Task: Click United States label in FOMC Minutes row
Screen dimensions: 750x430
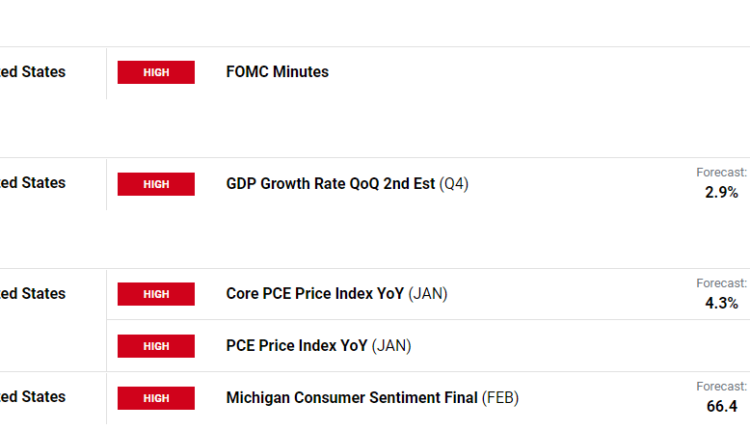Action: (33, 72)
